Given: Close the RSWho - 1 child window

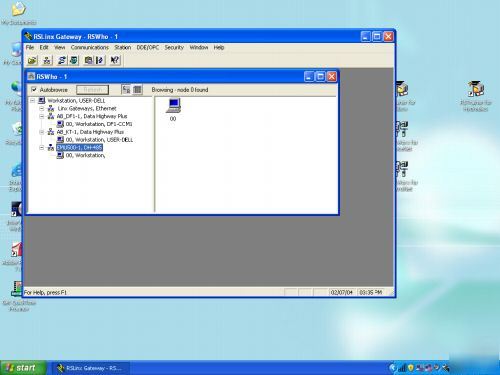Looking at the screenshot, I should (x=332, y=77).
